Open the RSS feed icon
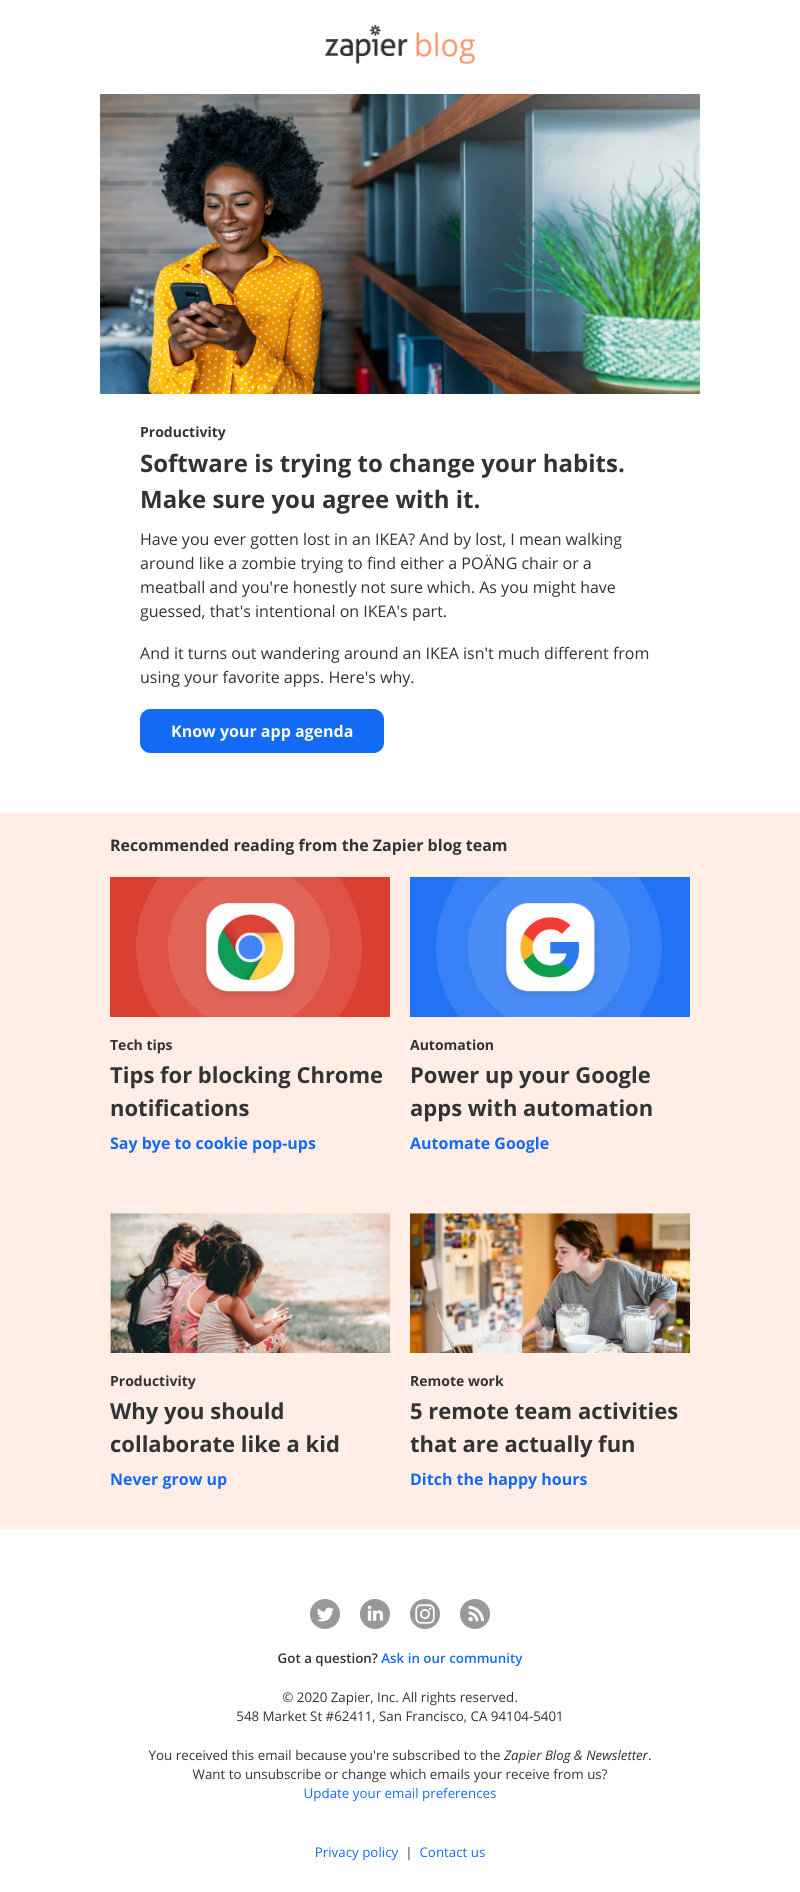Image resolution: width=800 pixels, height=1892 pixels. [x=475, y=1613]
